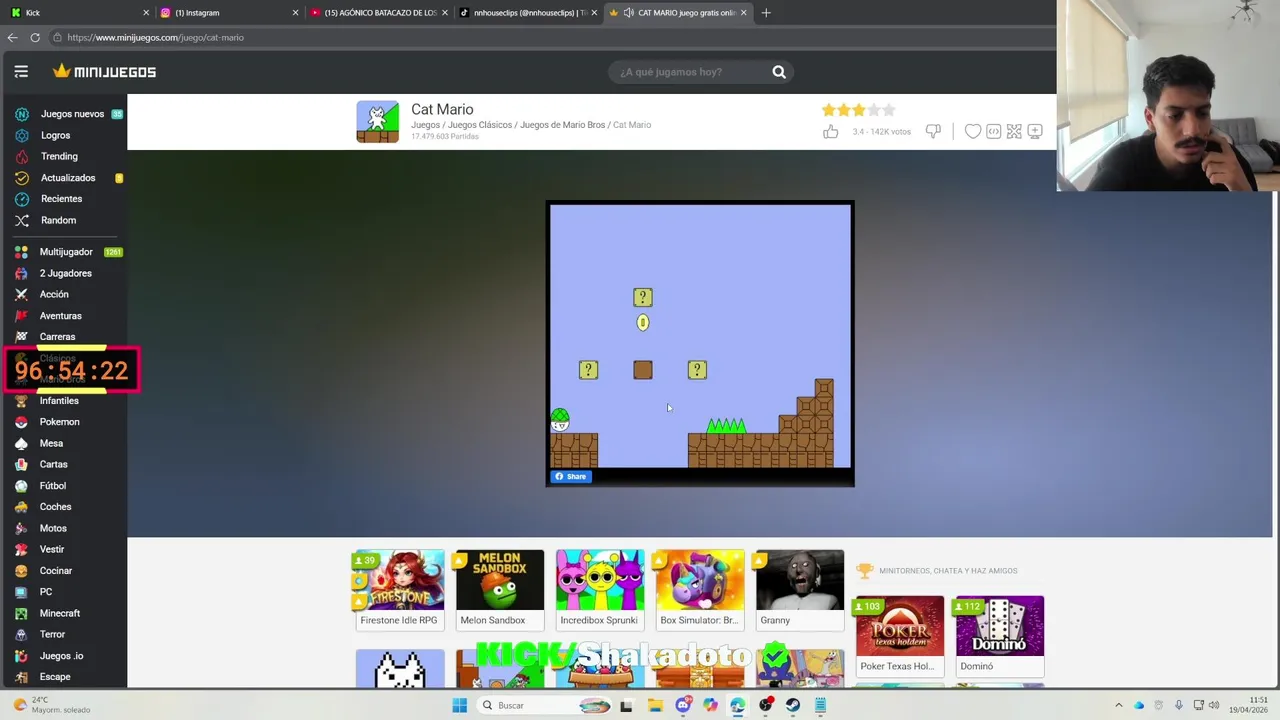The image size is (1280, 720).
Task: Open Melon Sandbox game thumbnail
Action: pyautogui.click(x=500, y=580)
